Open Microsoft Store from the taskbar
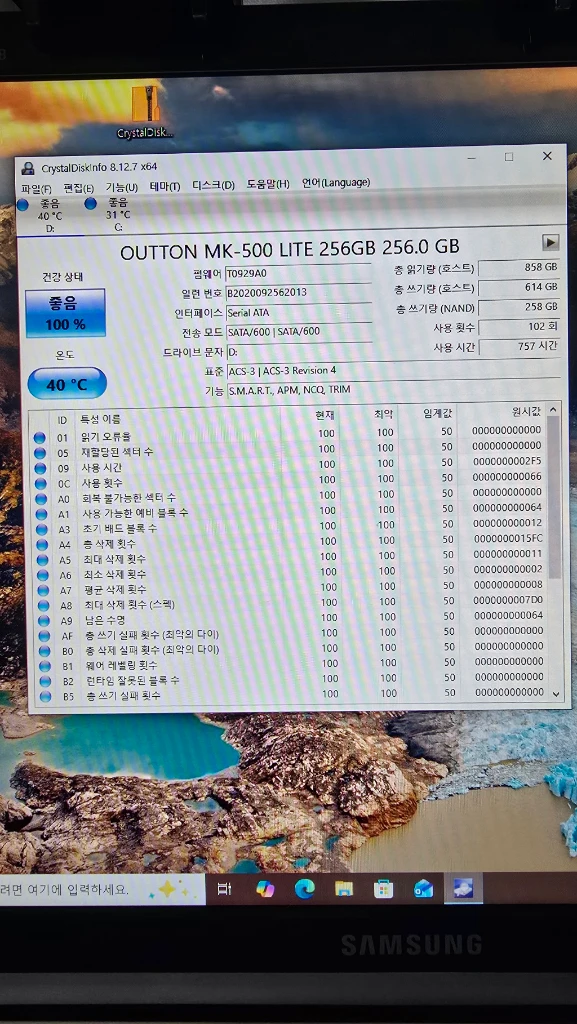Image resolution: width=577 pixels, height=1024 pixels. coord(383,889)
